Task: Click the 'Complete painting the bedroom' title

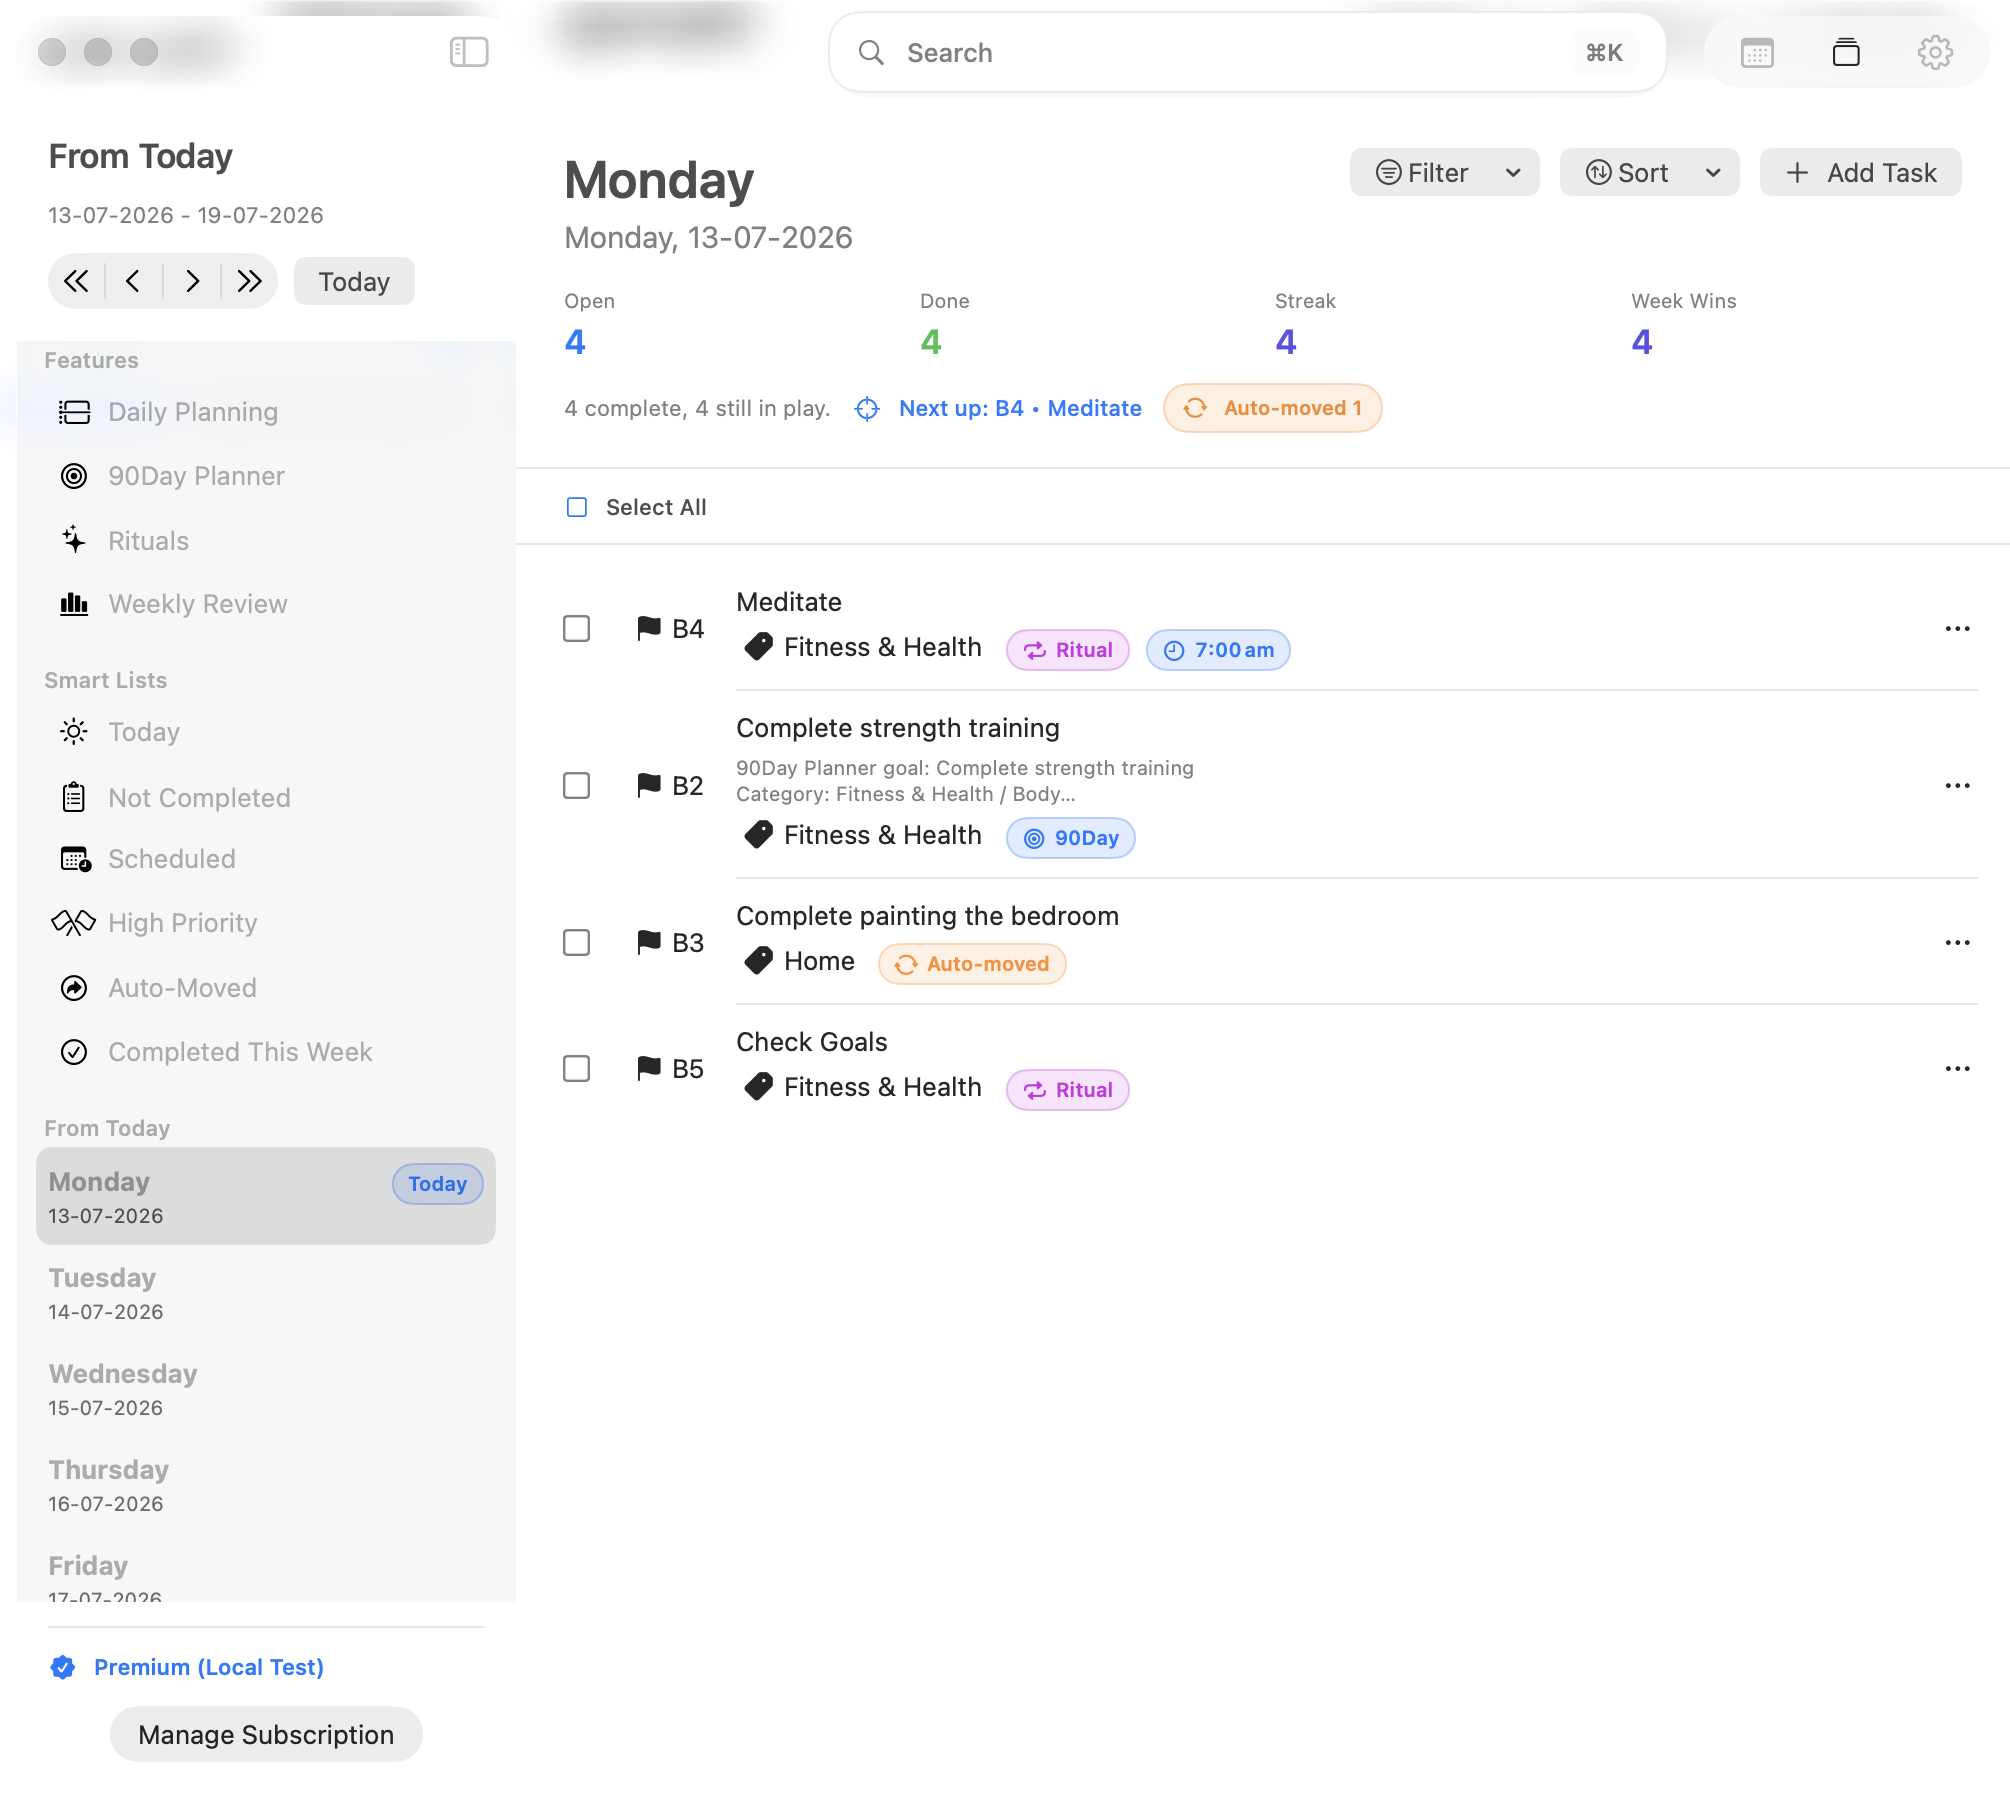Action: point(927,916)
